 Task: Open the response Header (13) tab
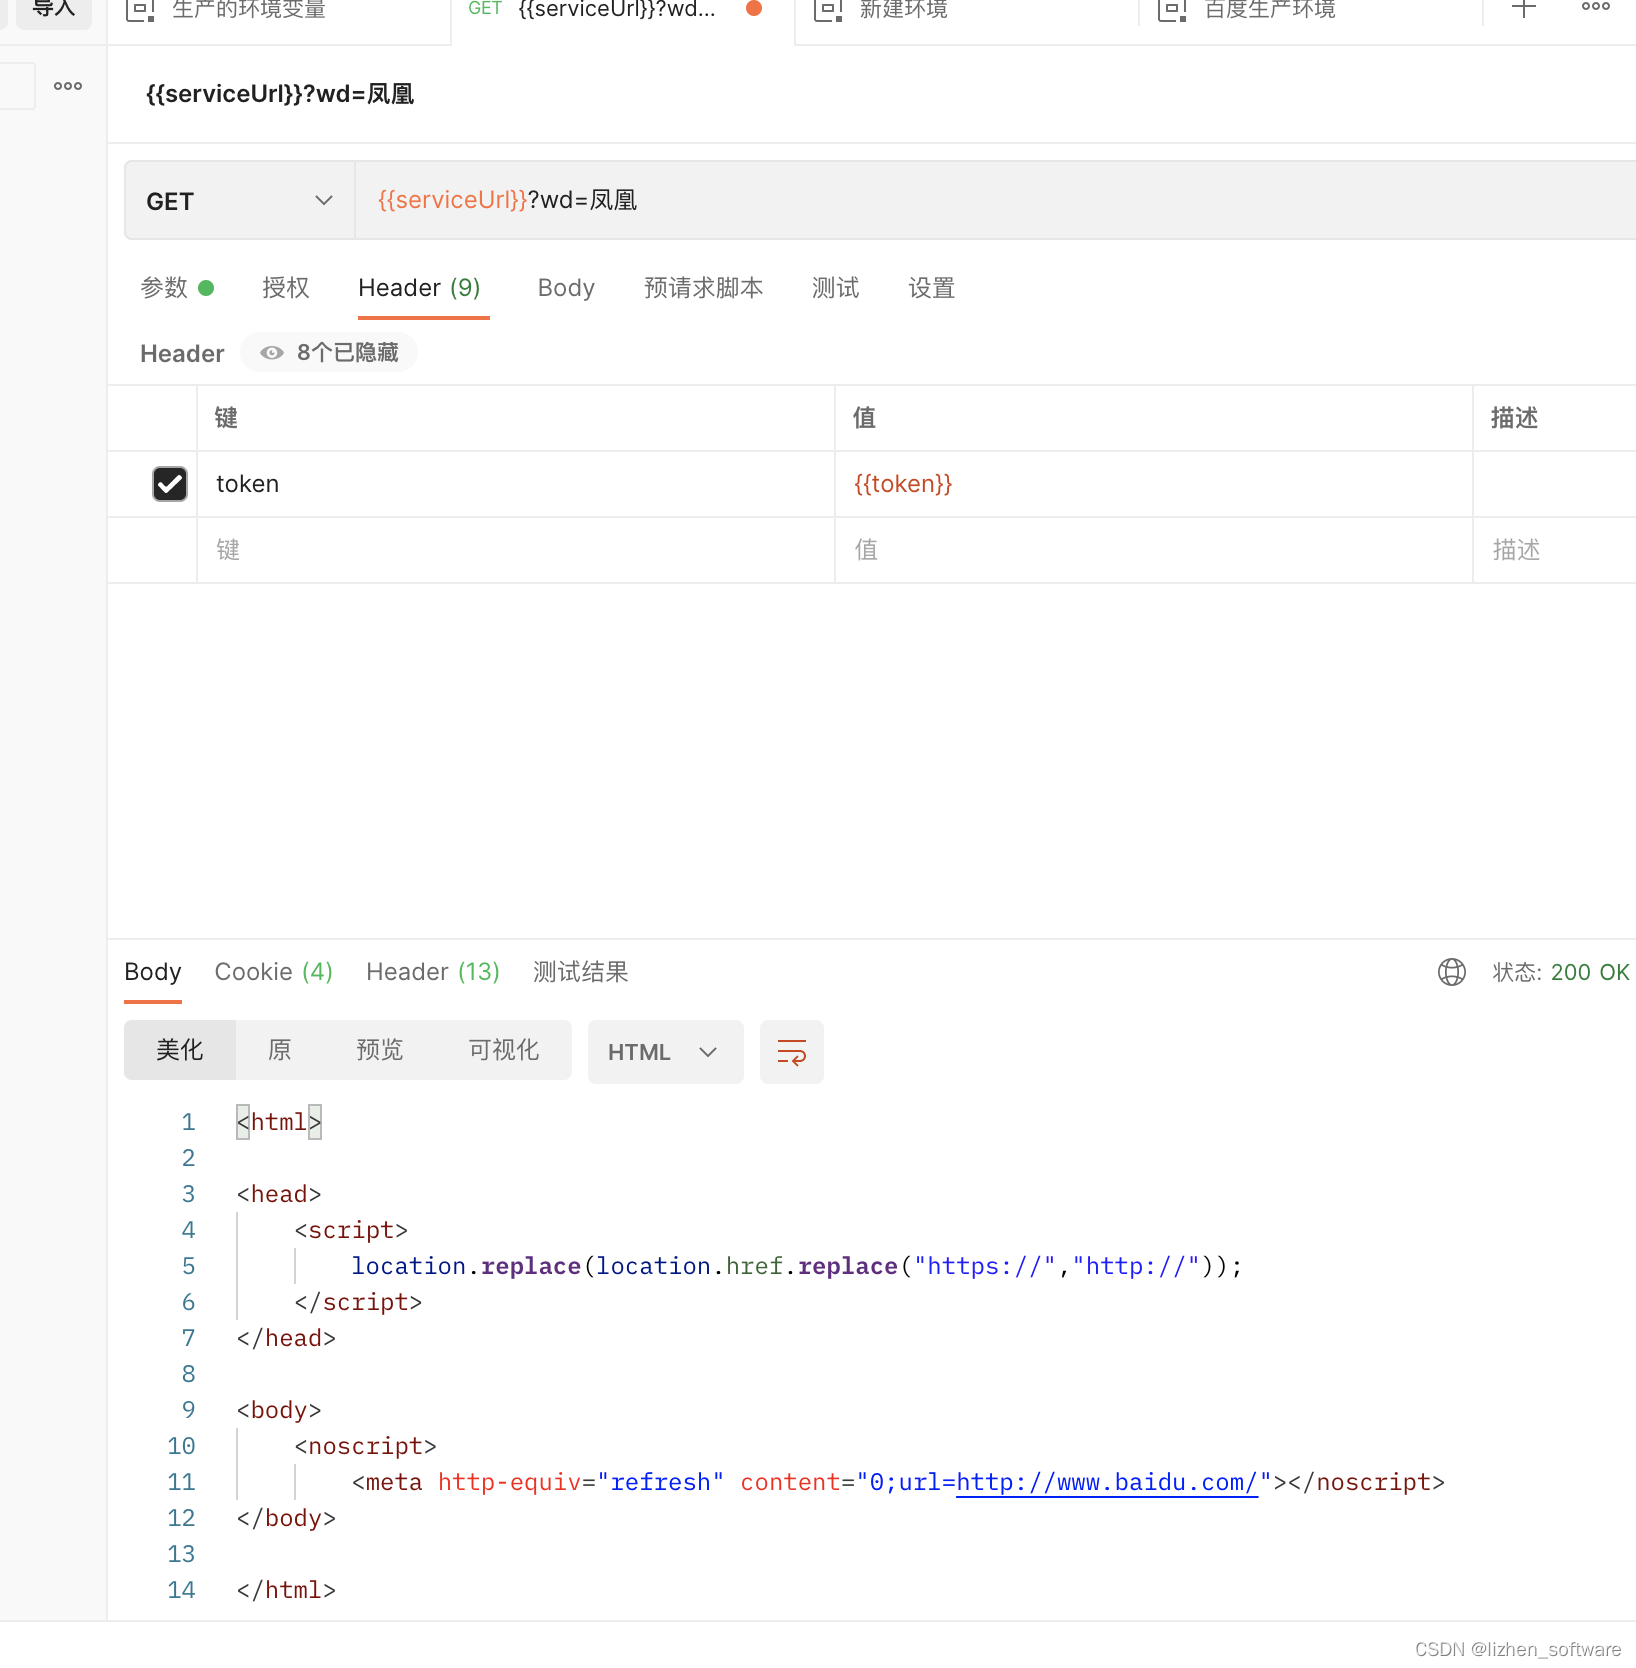pyautogui.click(x=432, y=972)
